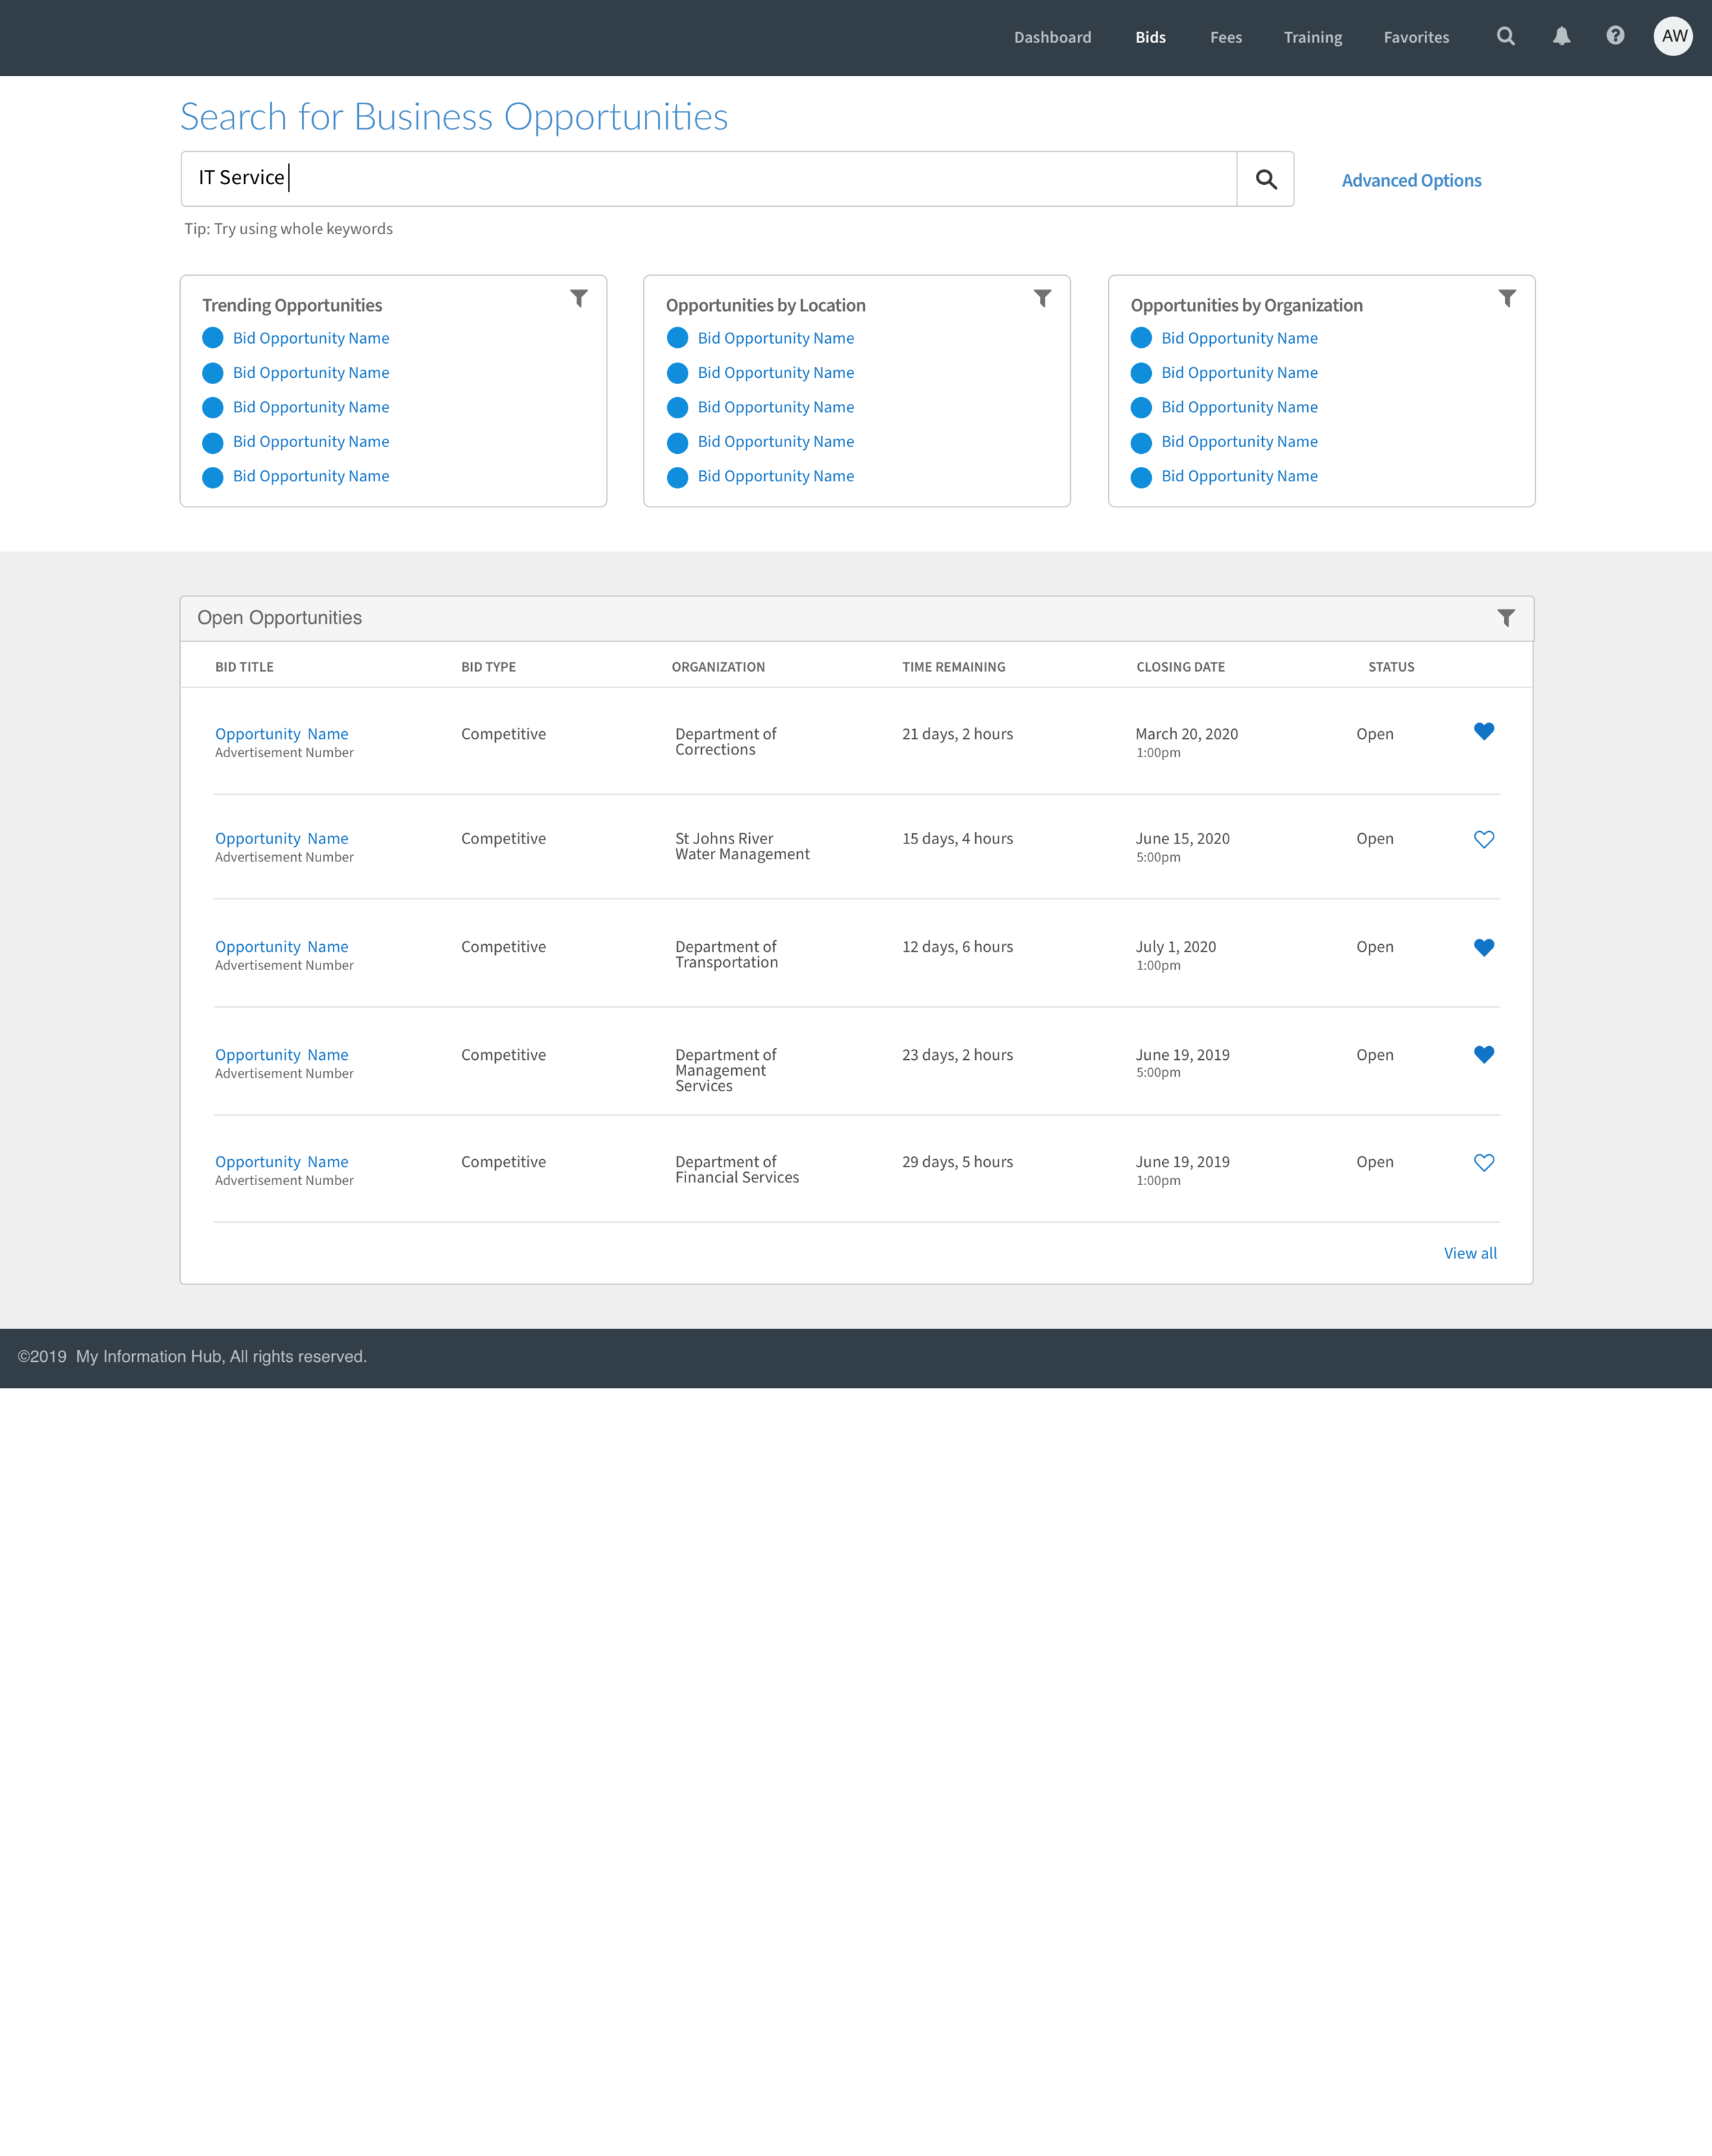Open the AW user avatar menu
This screenshot has width=1712, height=2156.
1673,37
